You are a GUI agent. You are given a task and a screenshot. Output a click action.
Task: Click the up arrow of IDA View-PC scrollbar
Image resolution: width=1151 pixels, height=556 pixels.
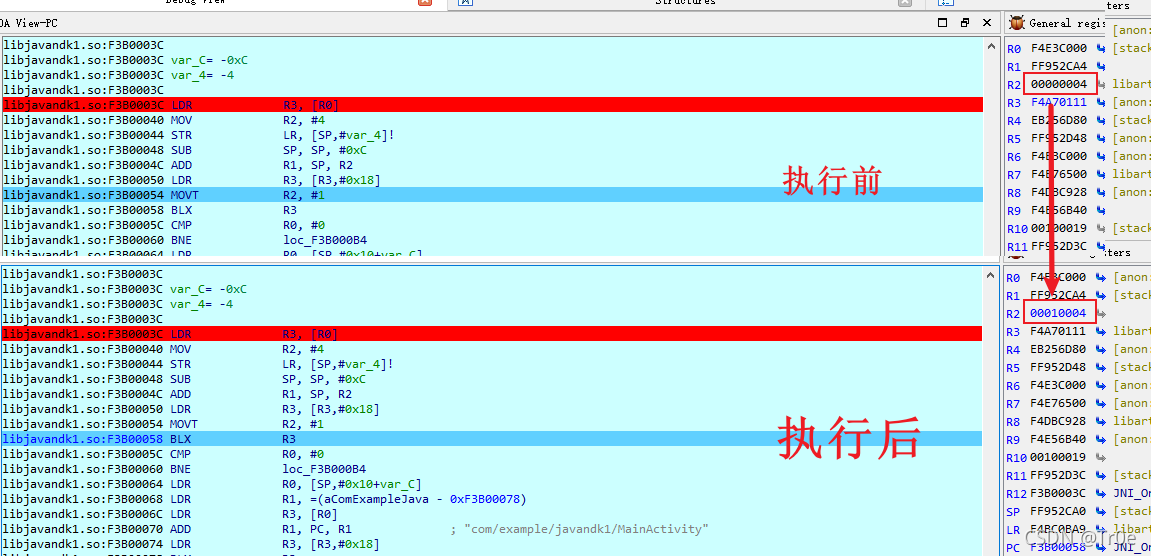point(990,45)
